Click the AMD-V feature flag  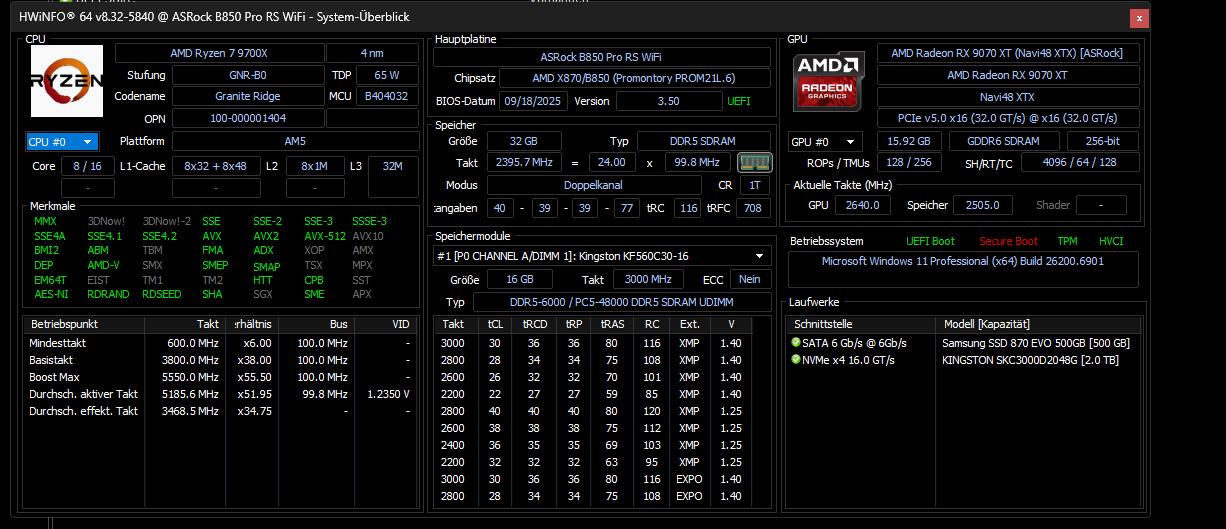[x=104, y=265]
